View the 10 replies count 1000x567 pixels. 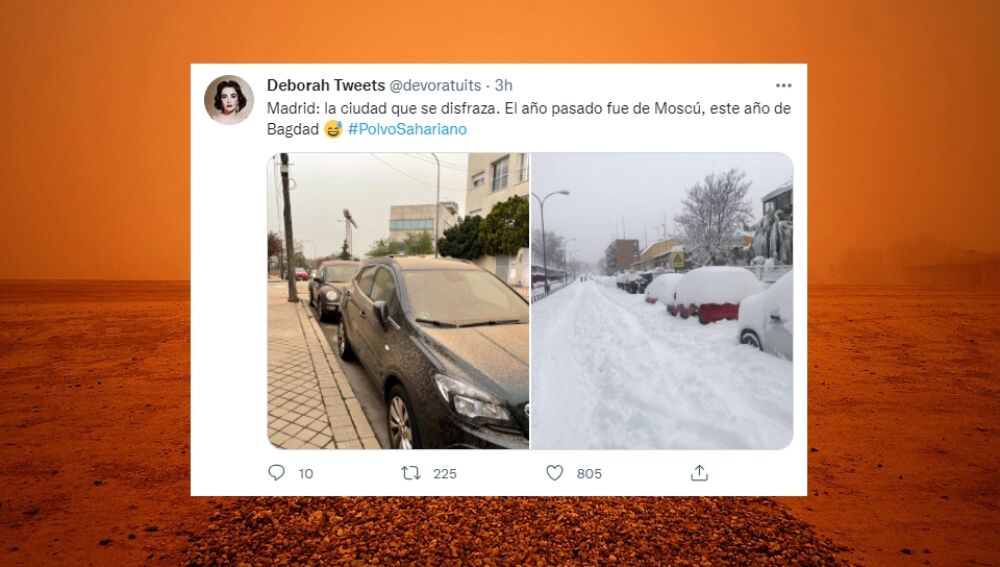tap(306, 474)
